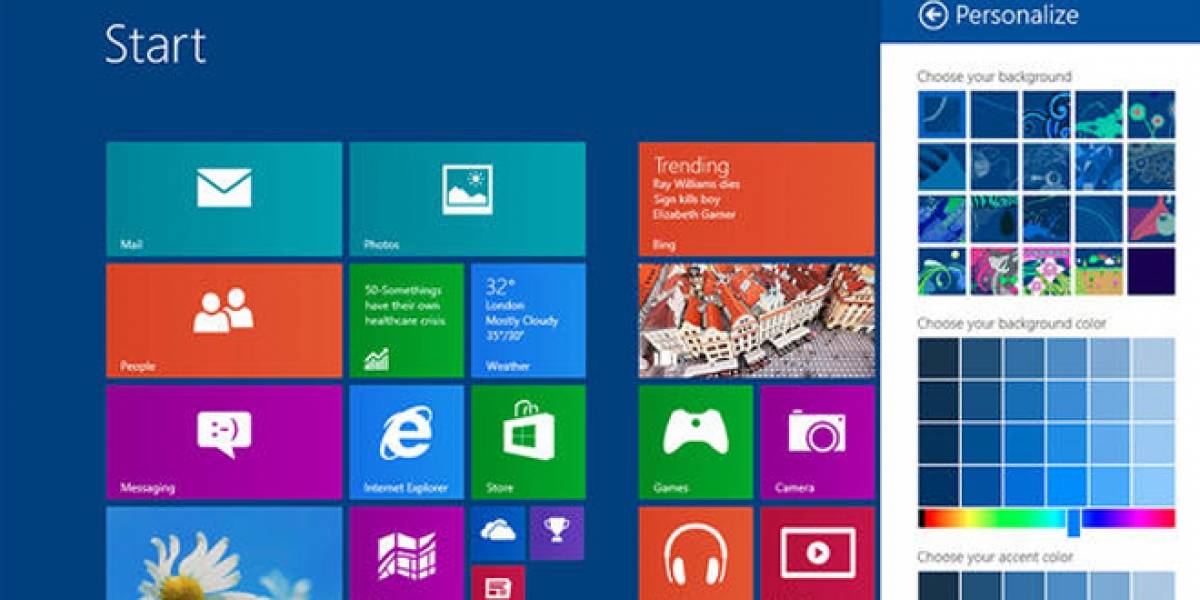This screenshot has height=600, width=1200.
Task: Open the Mail tile
Action: click(224, 199)
